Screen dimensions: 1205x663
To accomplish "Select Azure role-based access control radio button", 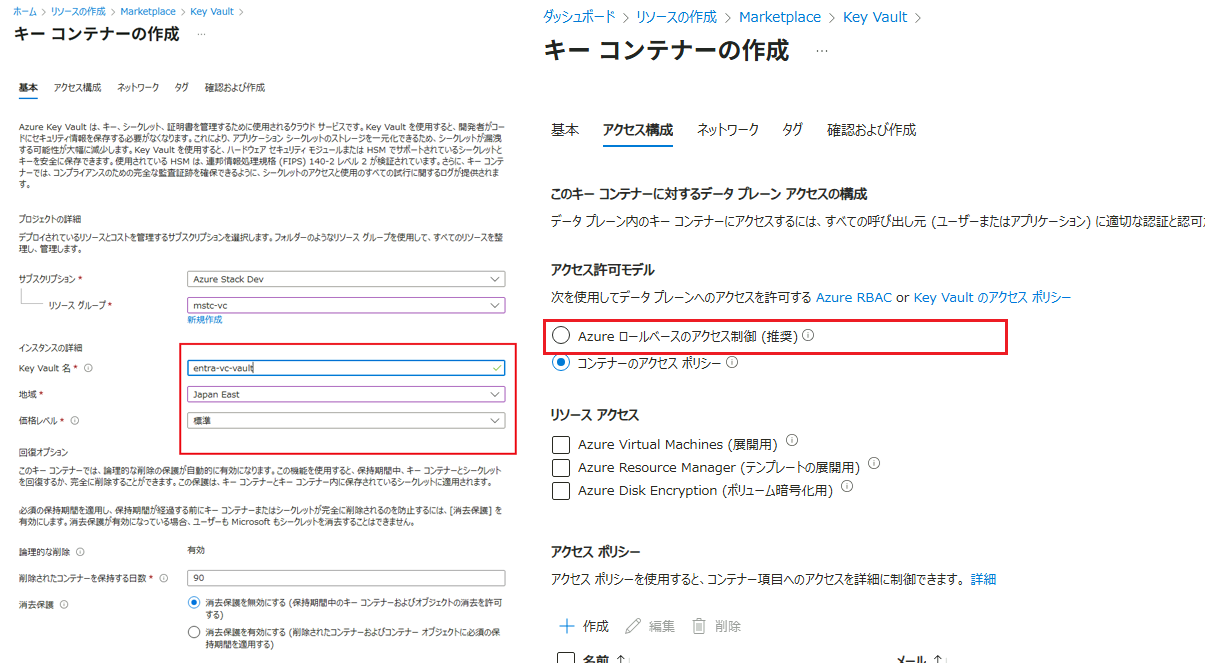I will (x=562, y=337).
